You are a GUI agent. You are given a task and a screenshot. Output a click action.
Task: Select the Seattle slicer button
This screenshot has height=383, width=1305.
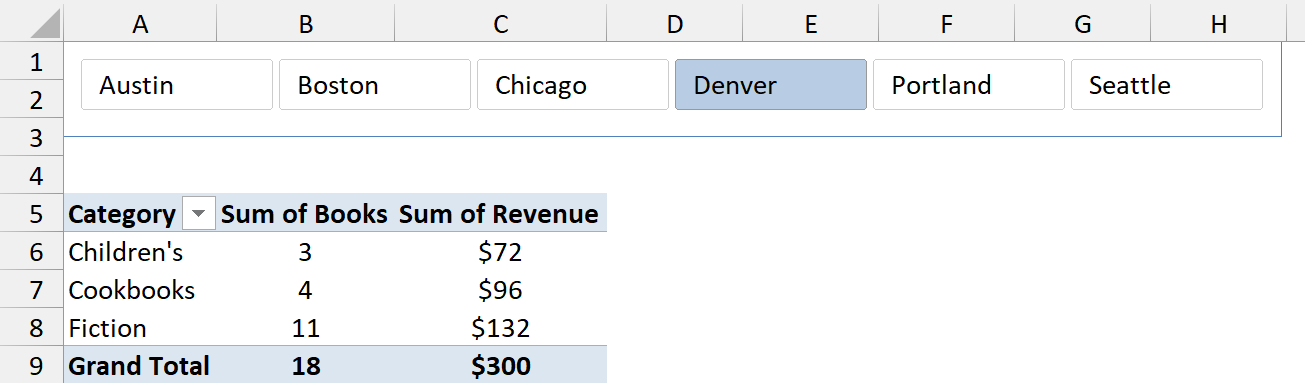1167,85
